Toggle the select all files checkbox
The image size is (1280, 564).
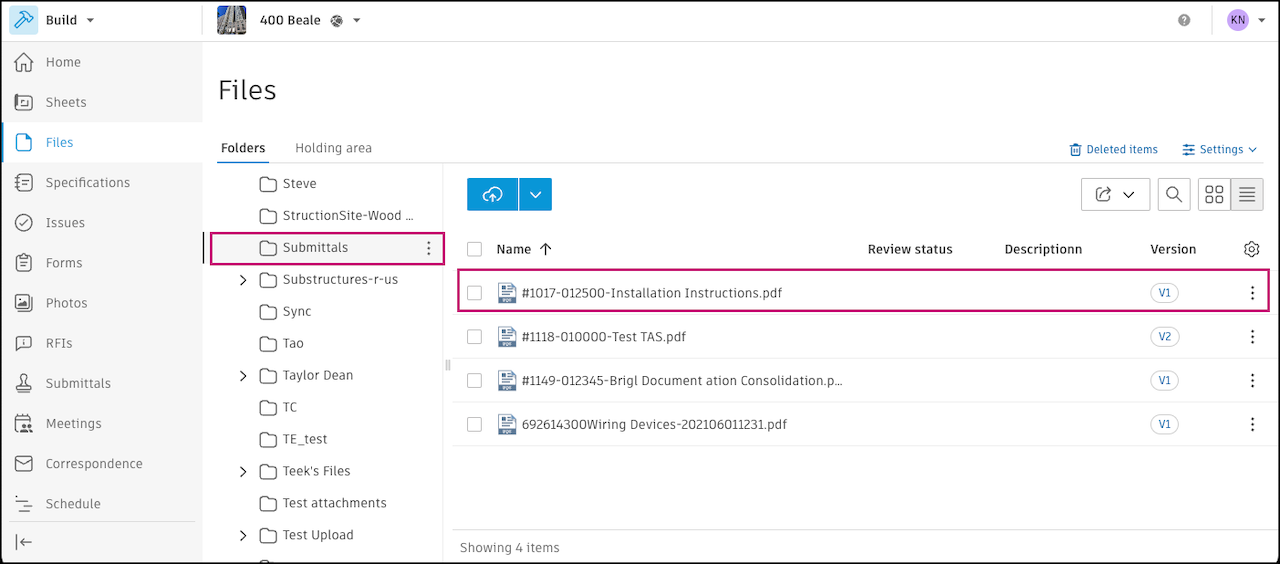[x=475, y=249]
